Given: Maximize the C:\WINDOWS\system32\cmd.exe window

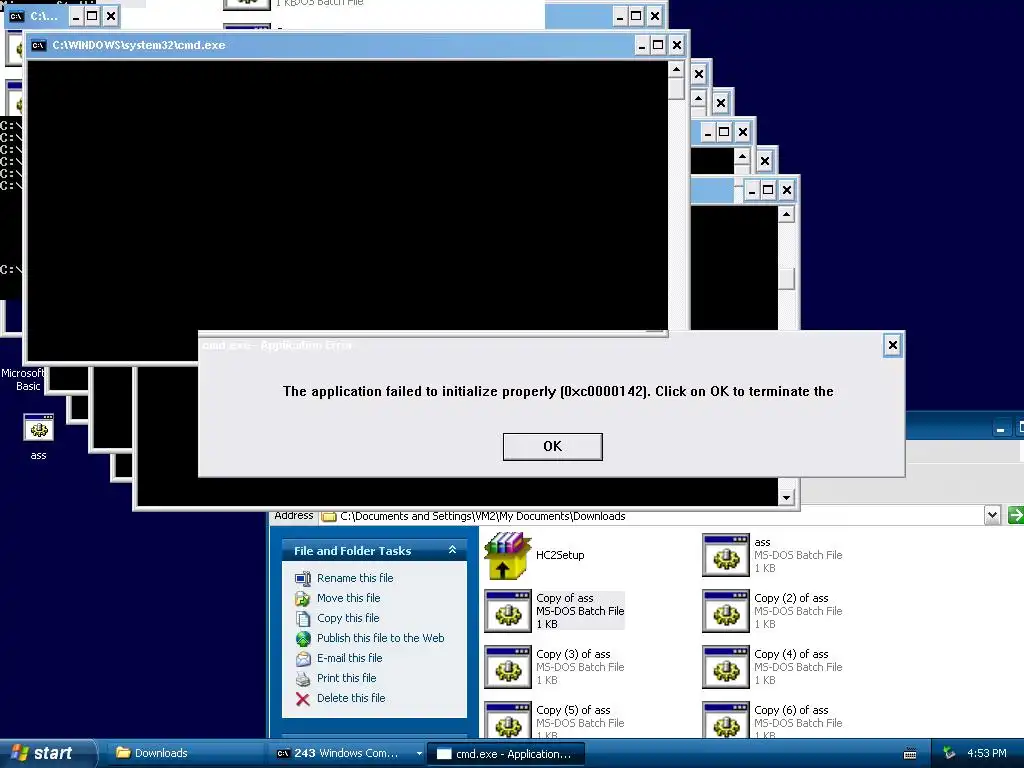Looking at the screenshot, I should pyautogui.click(x=658, y=45).
